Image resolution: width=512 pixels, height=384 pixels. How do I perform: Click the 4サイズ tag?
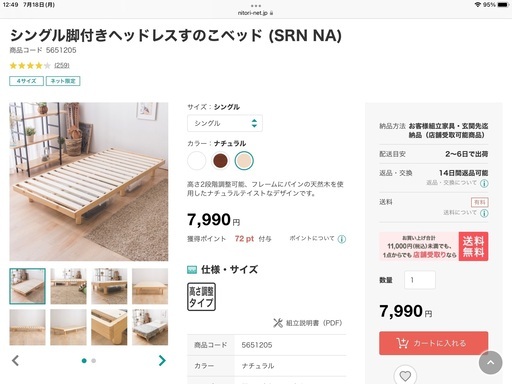[26, 81]
